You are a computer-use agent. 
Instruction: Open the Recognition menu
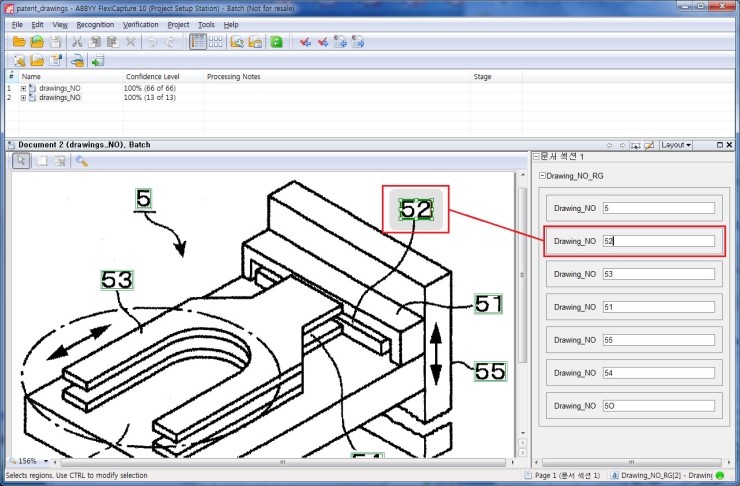(95, 25)
